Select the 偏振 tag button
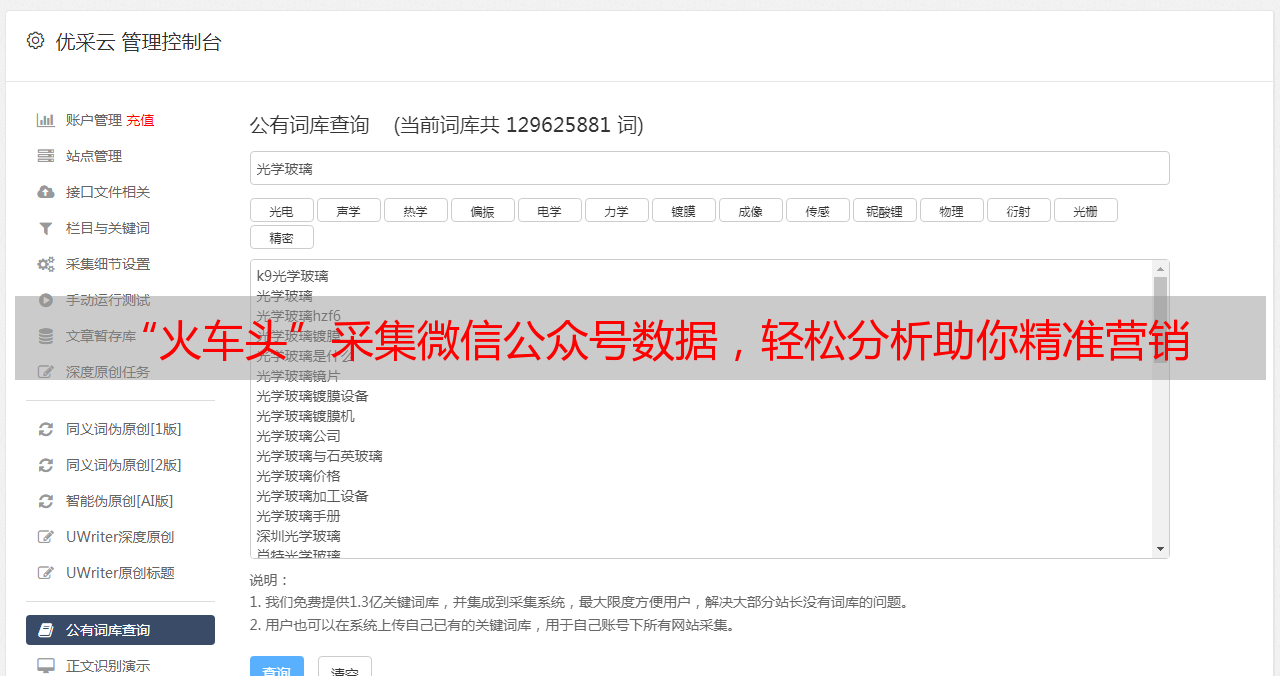 click(x=482, y=211)
